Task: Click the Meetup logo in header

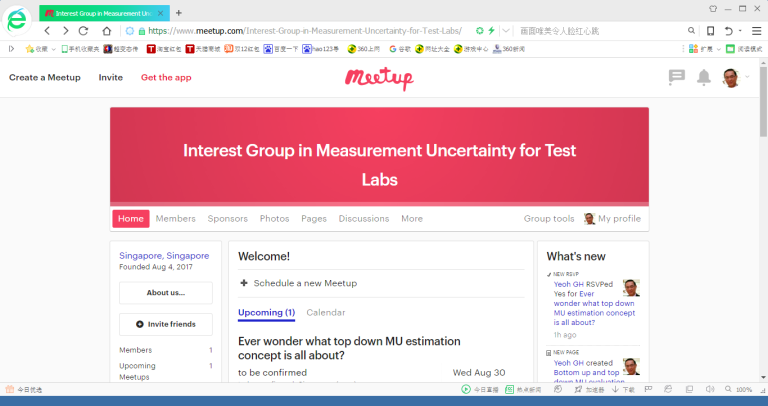Action: [x=379, y=78]
